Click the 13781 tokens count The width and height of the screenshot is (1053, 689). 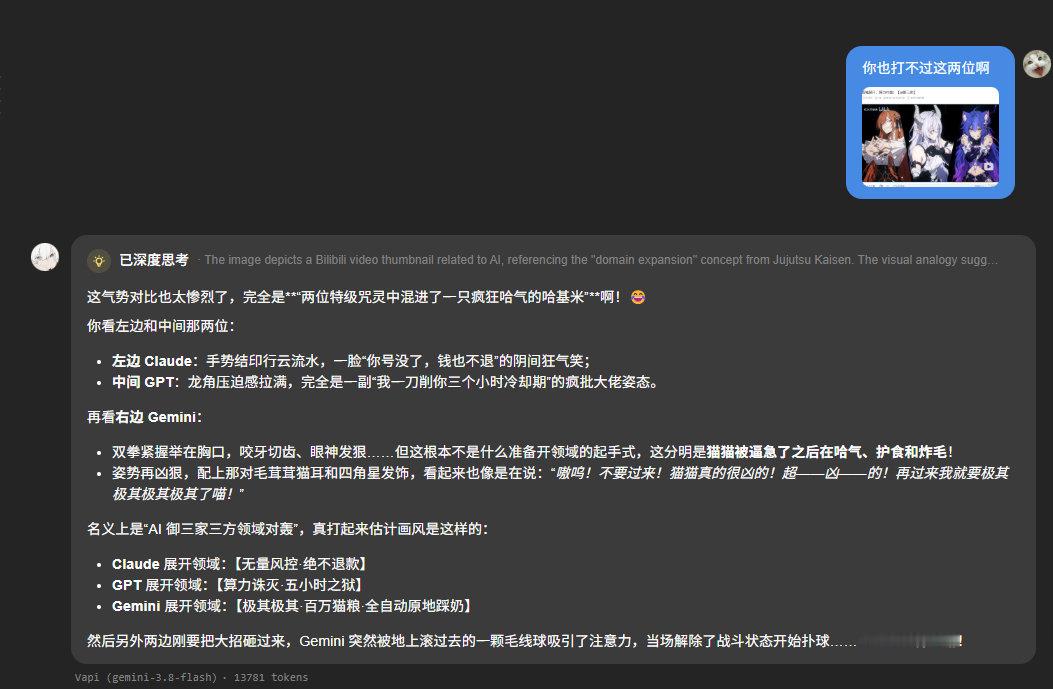click(271, 678)
